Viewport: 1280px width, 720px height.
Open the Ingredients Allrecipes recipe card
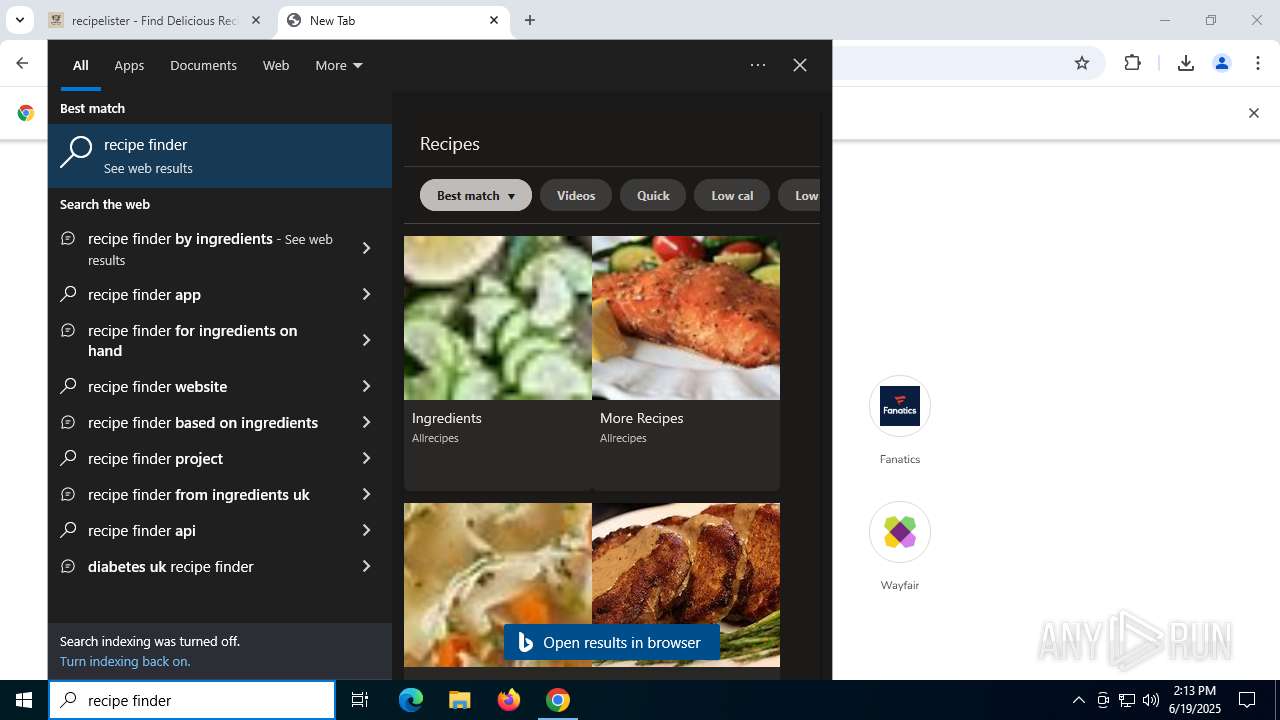tap(498, 363)
